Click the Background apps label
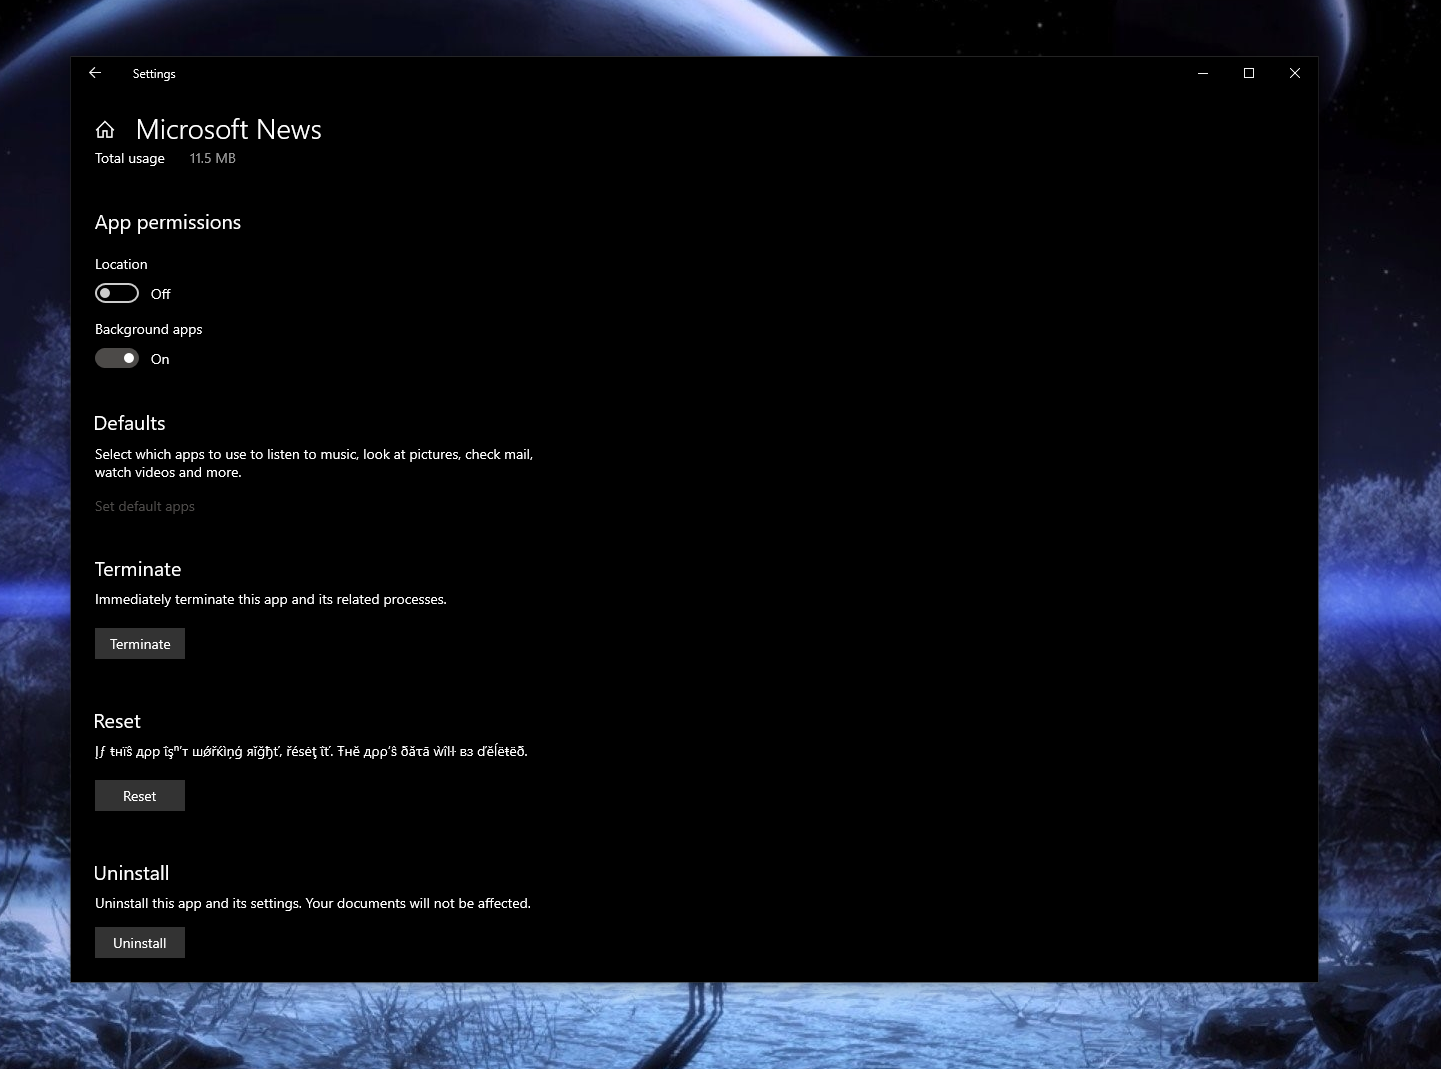The image size is (1441, 1069). tap(149, 329)
